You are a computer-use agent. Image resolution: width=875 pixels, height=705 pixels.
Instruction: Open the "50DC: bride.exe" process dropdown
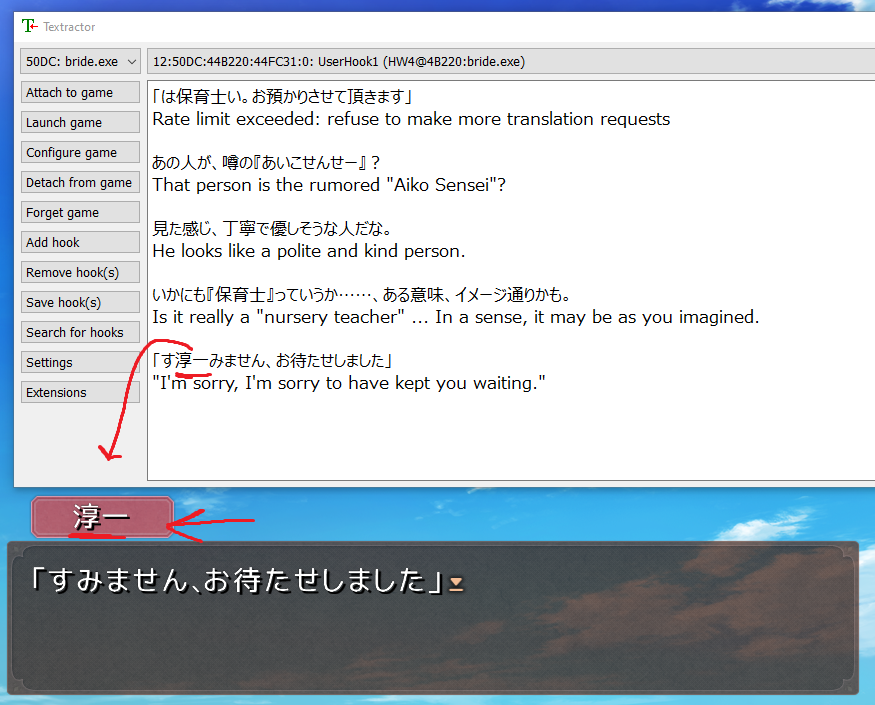pyautogui.click(x=79, y=61)
